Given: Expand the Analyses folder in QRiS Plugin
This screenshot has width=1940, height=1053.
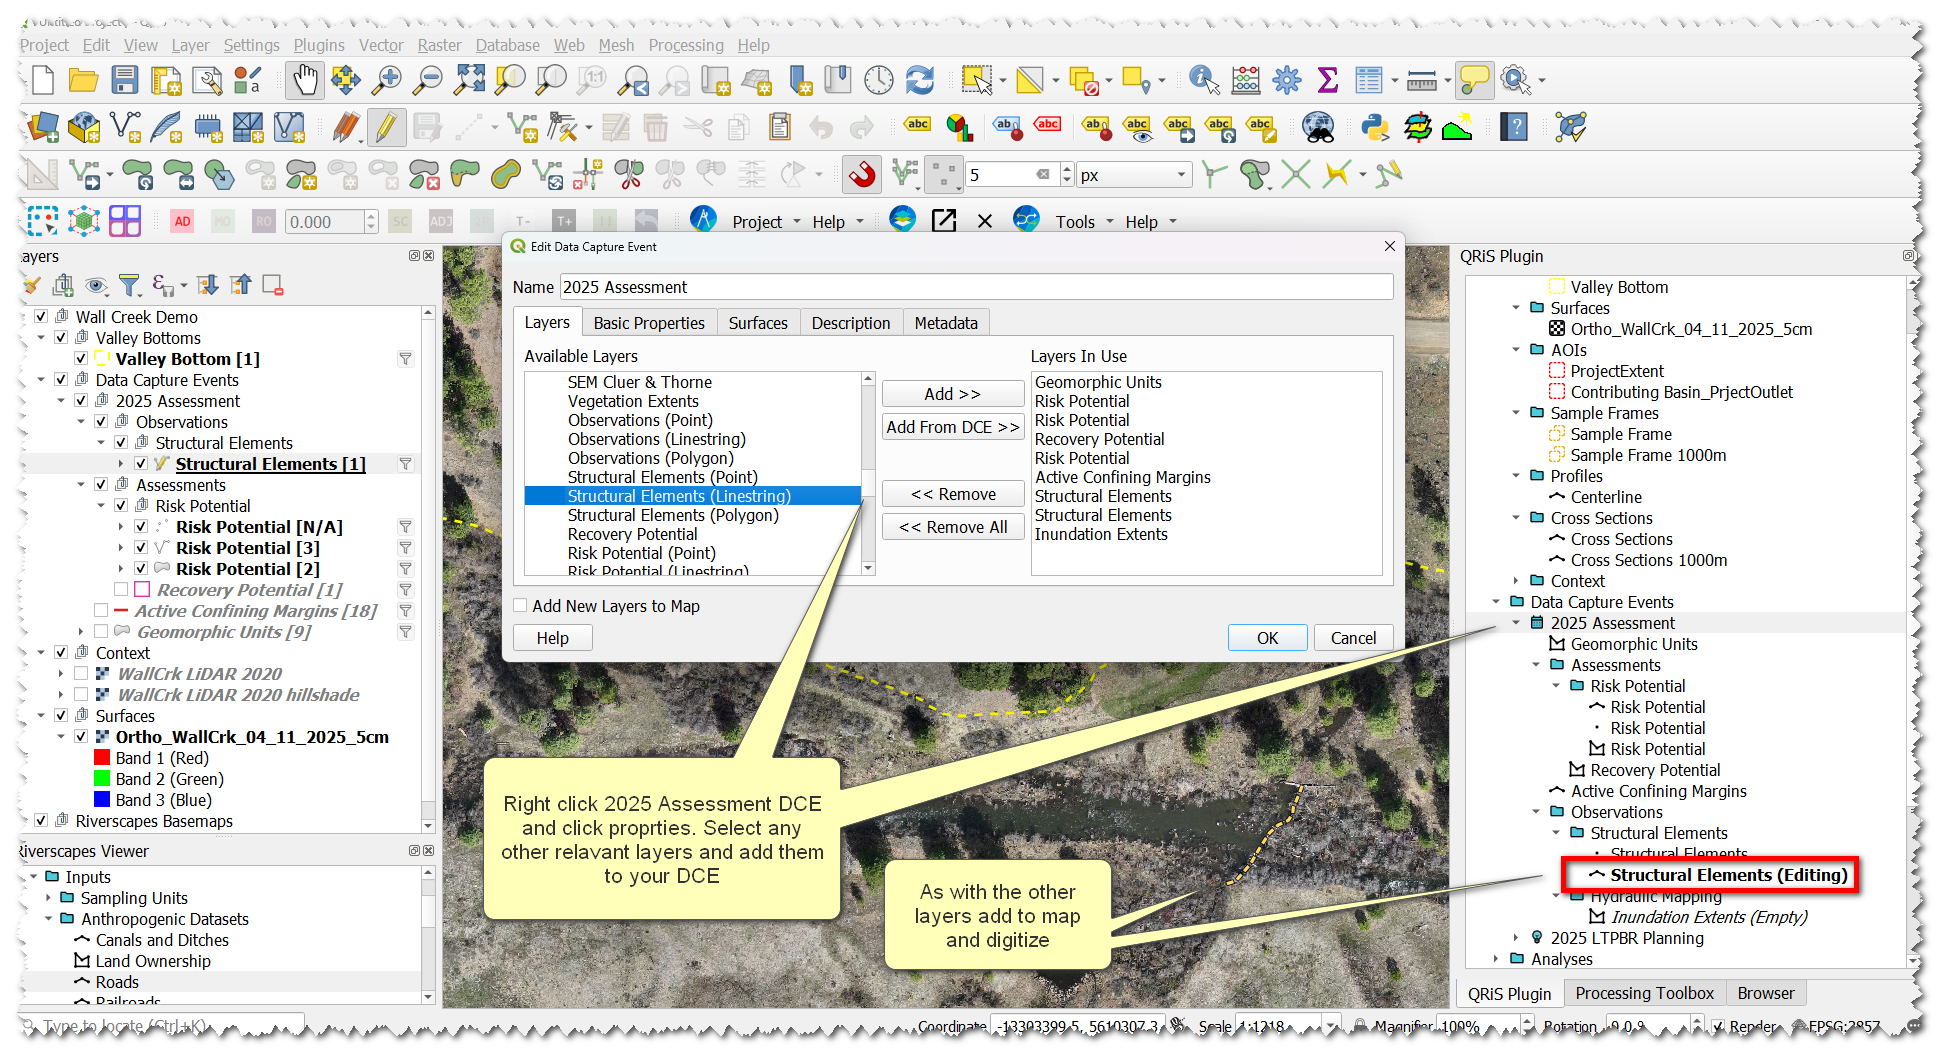Looking at the screenshot, I should 1496,959.
